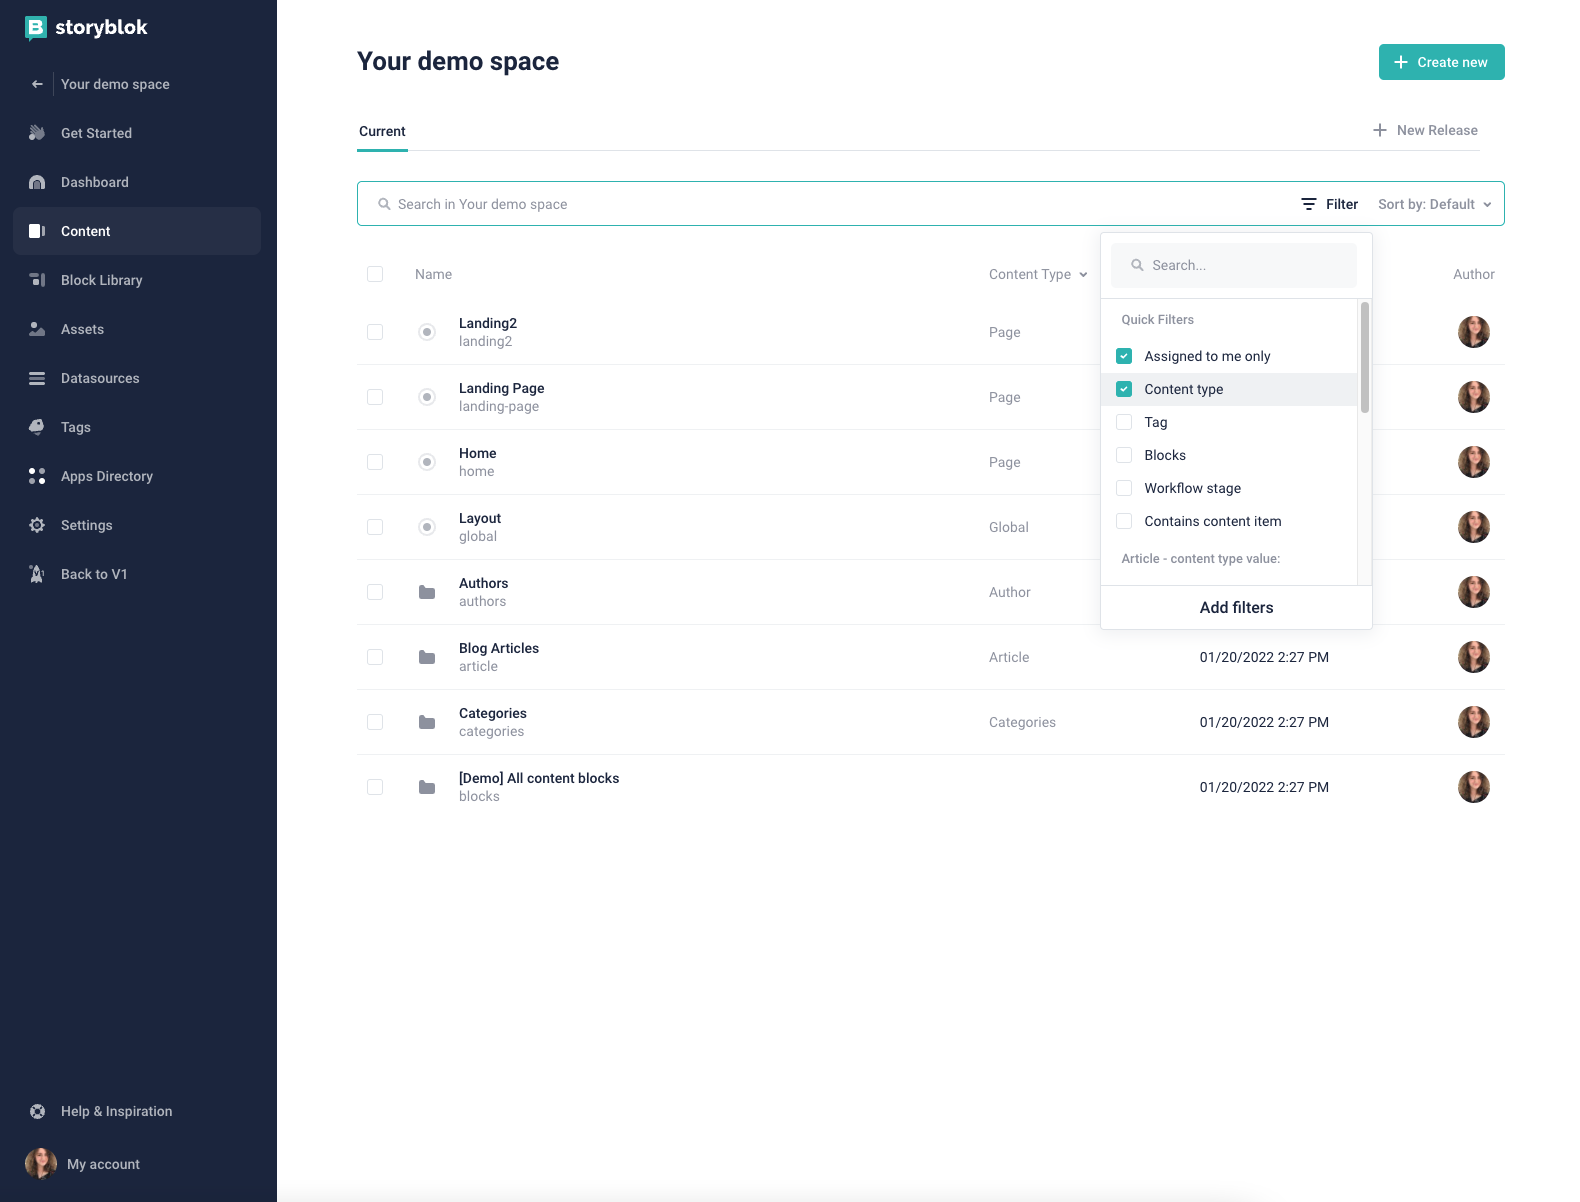Click the Home story status icon
This screenshot has width=1580, height=1202.
(x=427, y=462)
